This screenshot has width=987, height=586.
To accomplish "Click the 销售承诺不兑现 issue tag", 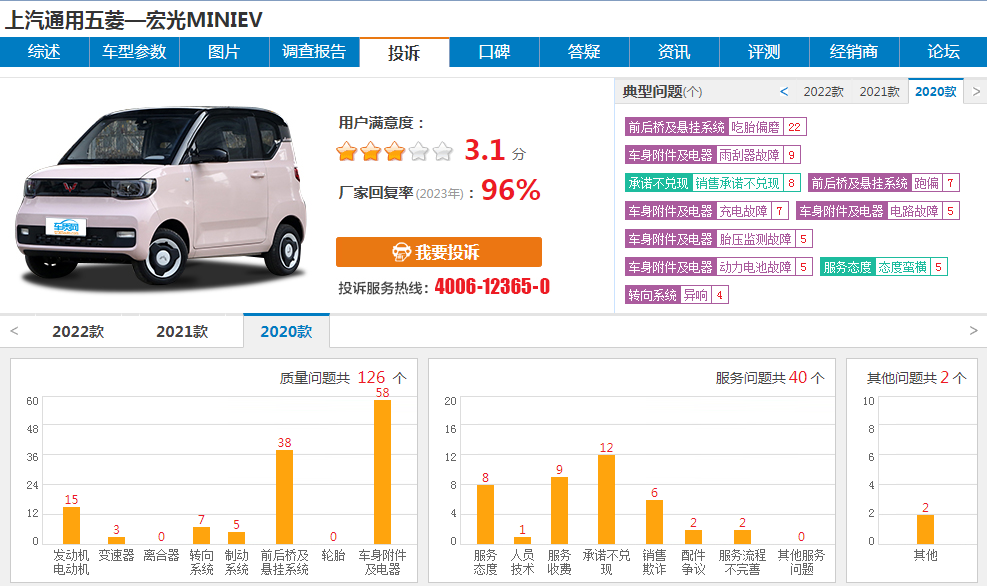I will click(737, 183).
